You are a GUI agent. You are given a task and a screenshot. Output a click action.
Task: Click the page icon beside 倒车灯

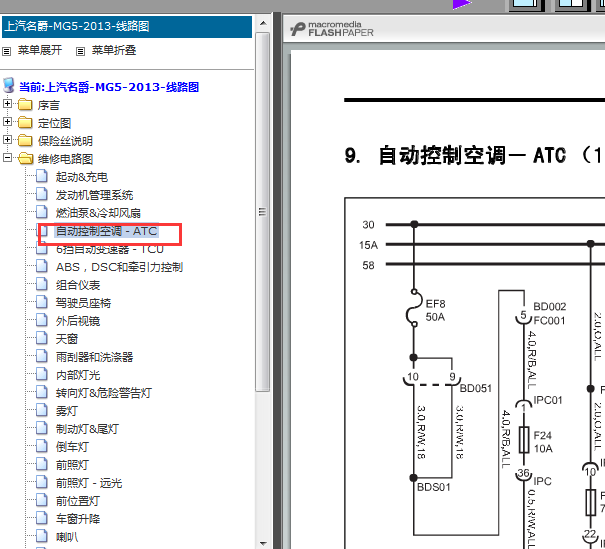click(42, 445)
